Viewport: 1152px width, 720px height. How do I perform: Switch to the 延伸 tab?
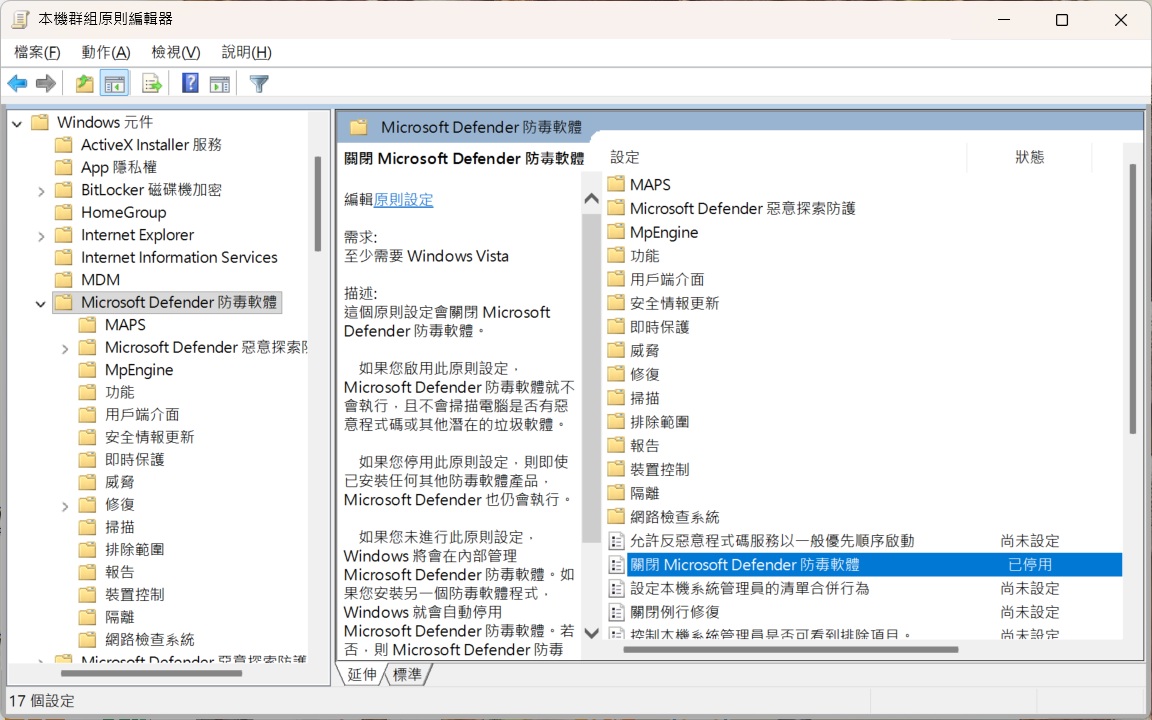coord(361,674)
